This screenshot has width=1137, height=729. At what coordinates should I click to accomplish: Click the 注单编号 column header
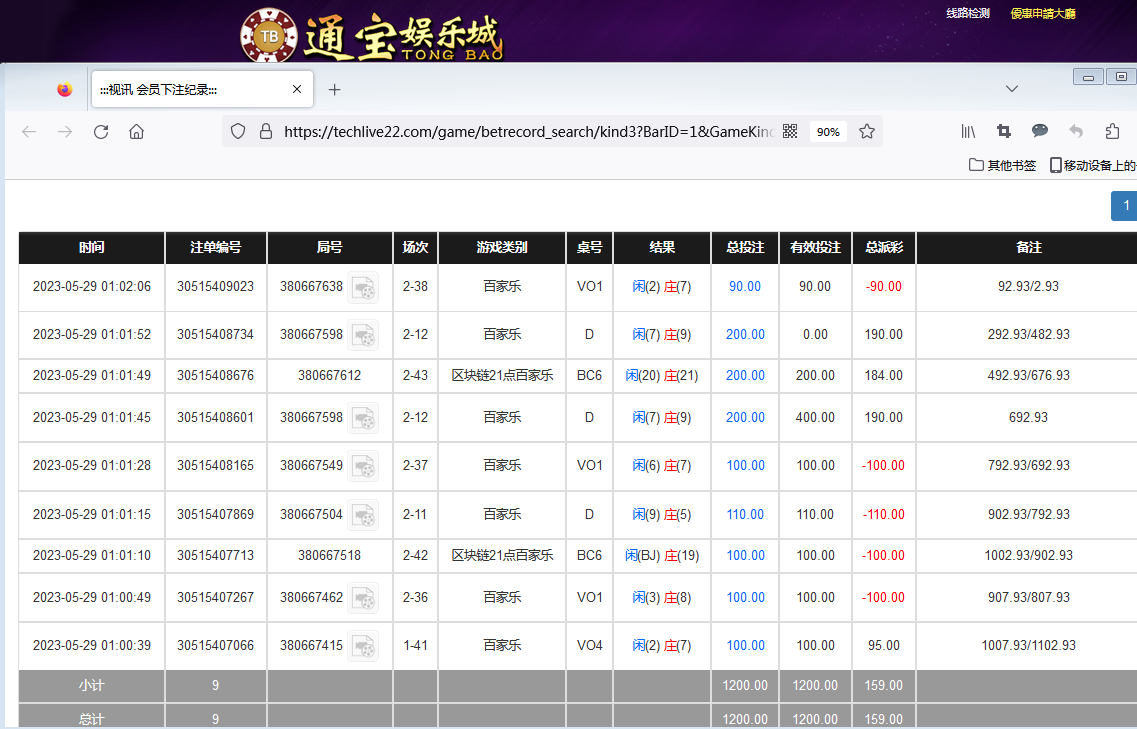coord(215,247)
